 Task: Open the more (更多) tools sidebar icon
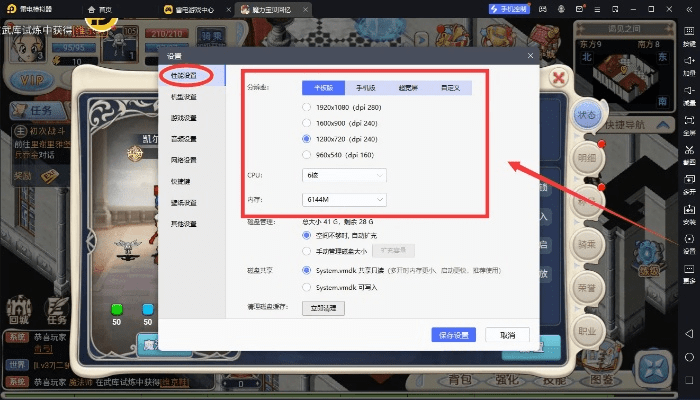pyautogui.click(x=689, y=273)
